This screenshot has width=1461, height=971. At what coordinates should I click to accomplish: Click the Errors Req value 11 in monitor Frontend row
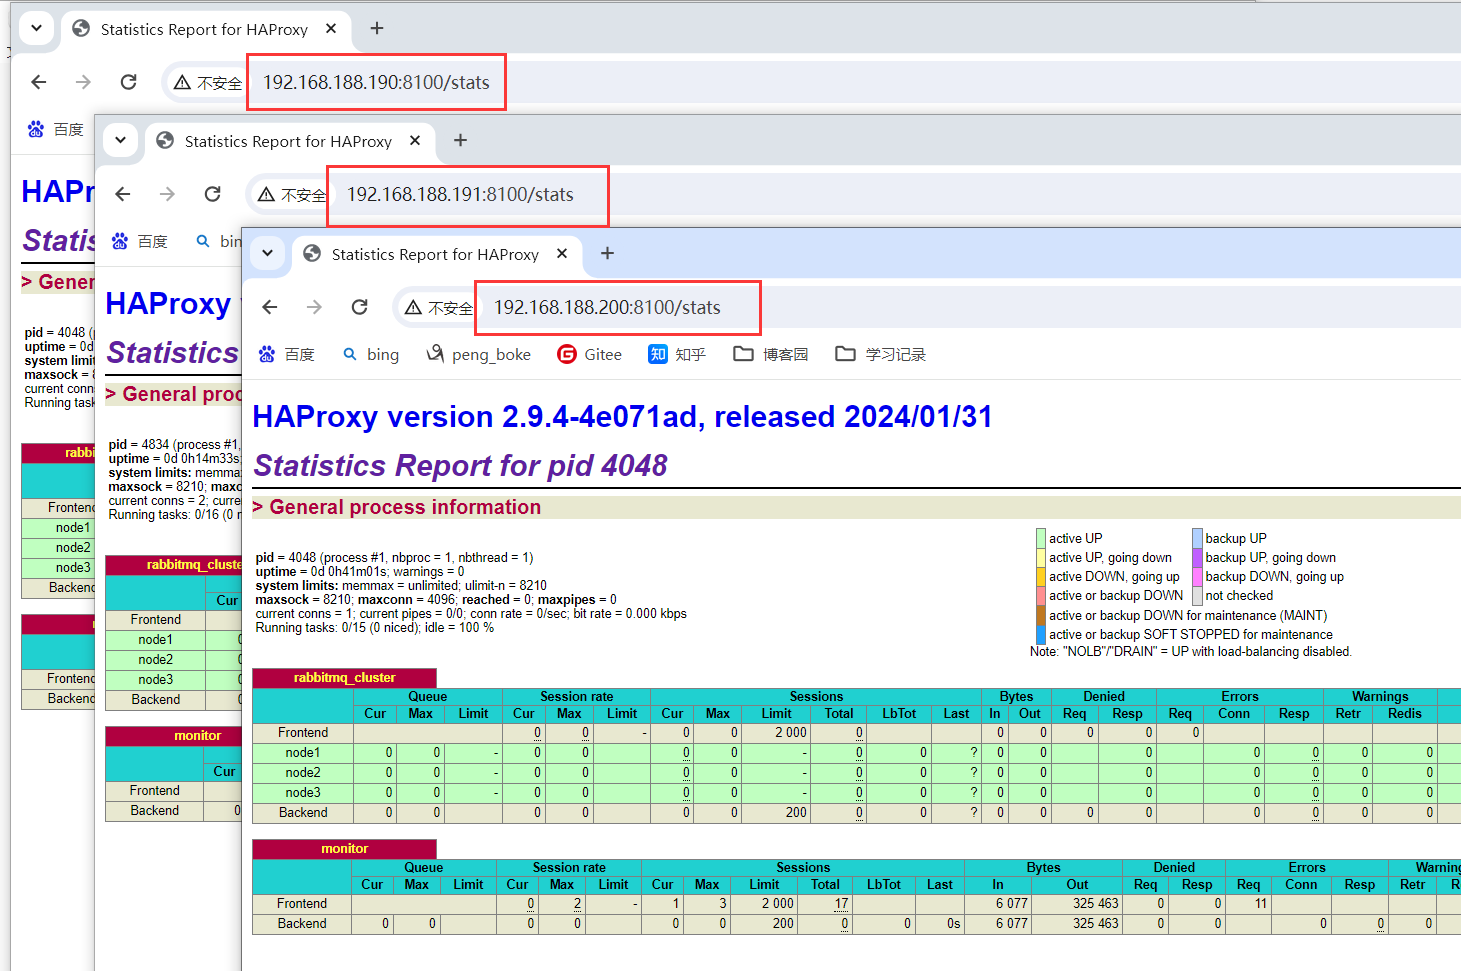coord(1261,903)
